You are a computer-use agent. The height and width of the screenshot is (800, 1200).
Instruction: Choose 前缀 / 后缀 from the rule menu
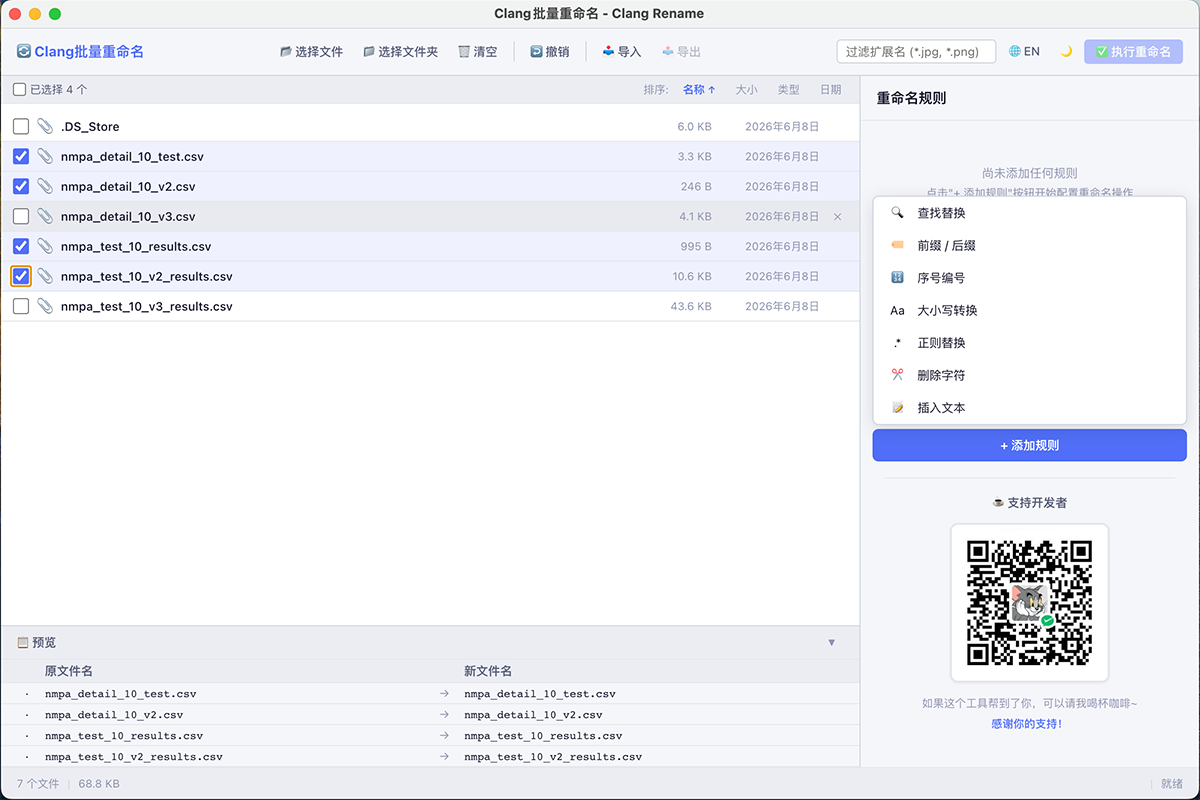[x=1029, y=245]
